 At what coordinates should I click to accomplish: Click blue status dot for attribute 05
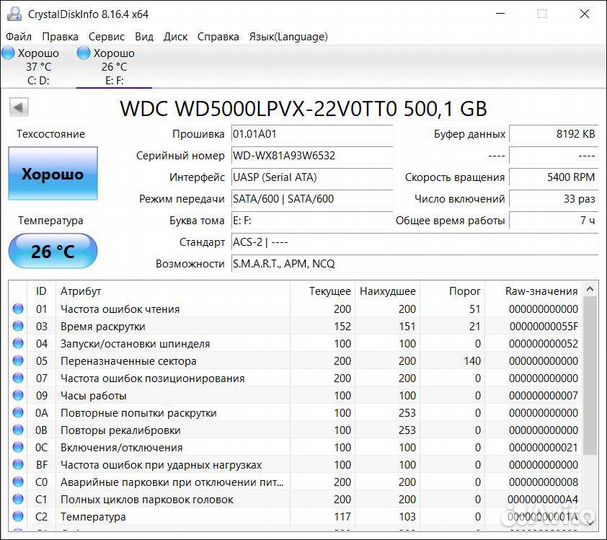tap(18, 360)
